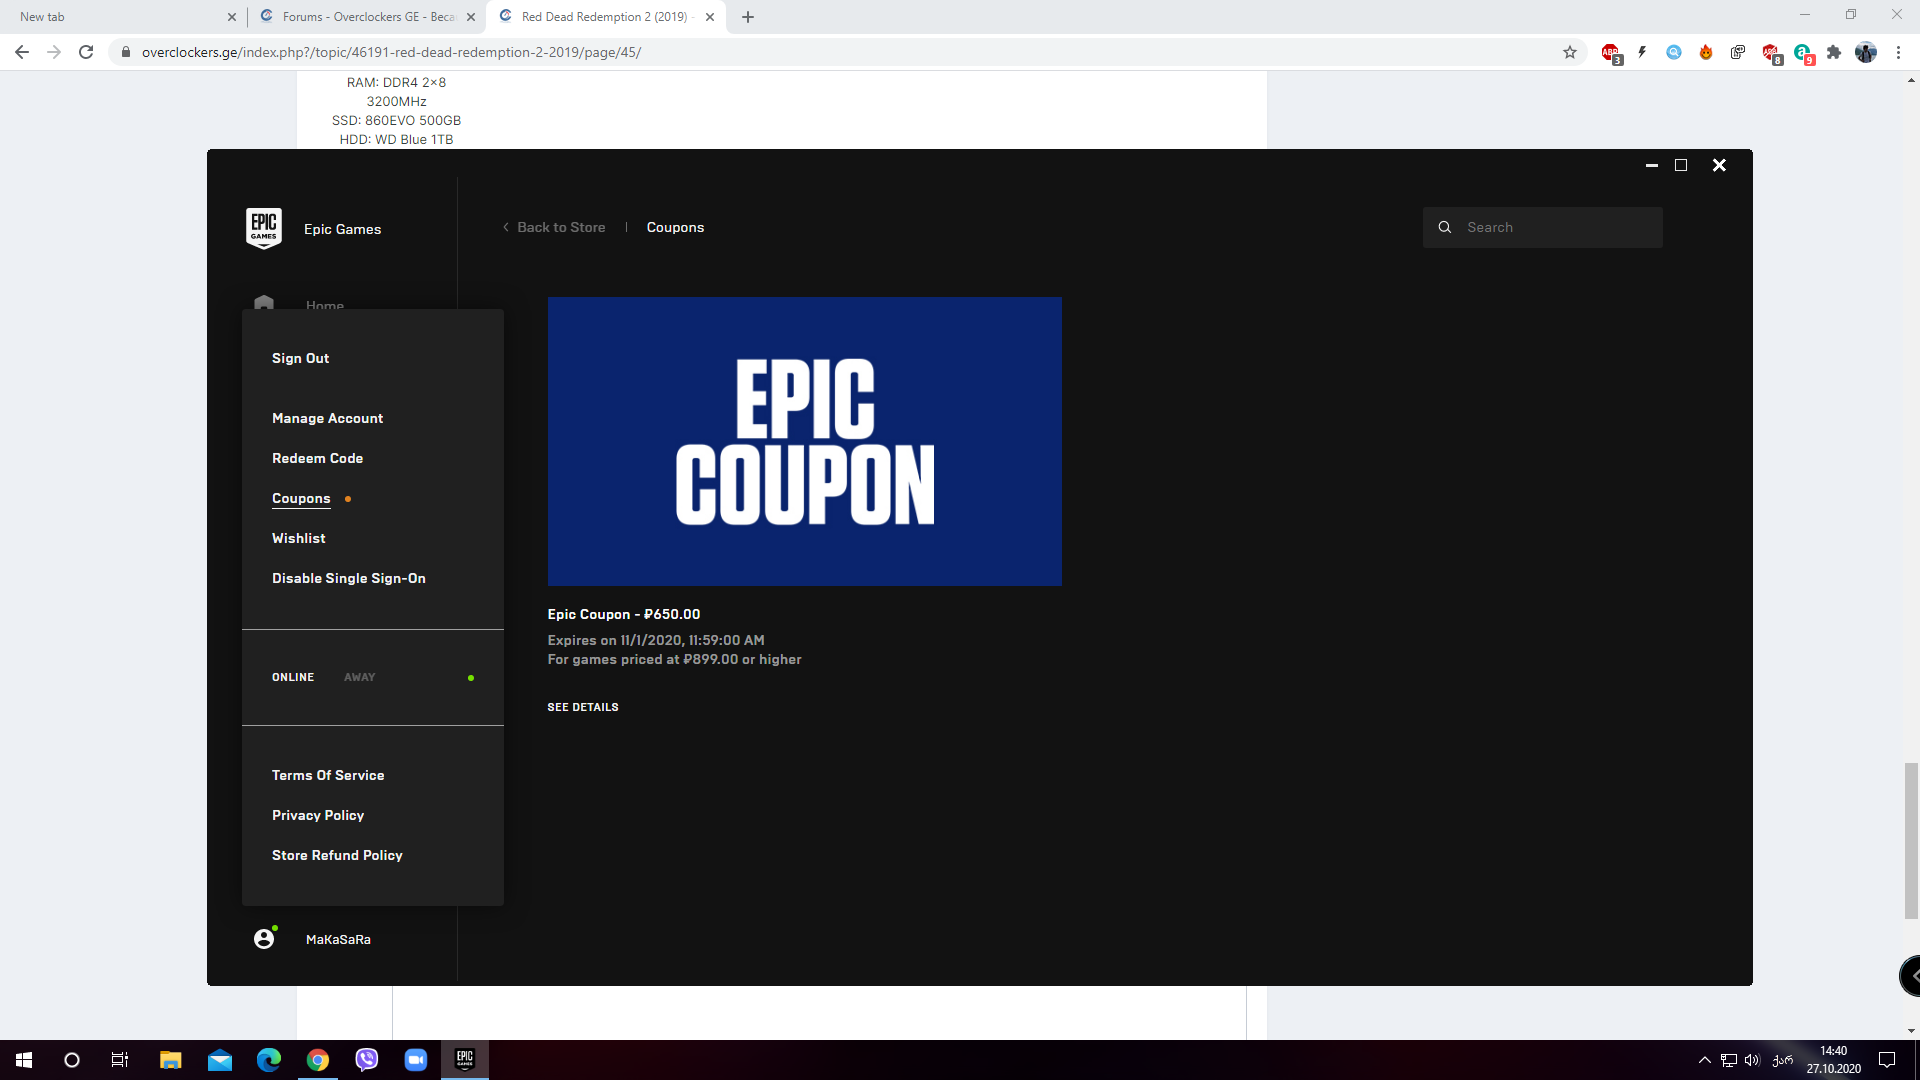
Task: Open Viber from the taskbar
Action: point(367,1059)
